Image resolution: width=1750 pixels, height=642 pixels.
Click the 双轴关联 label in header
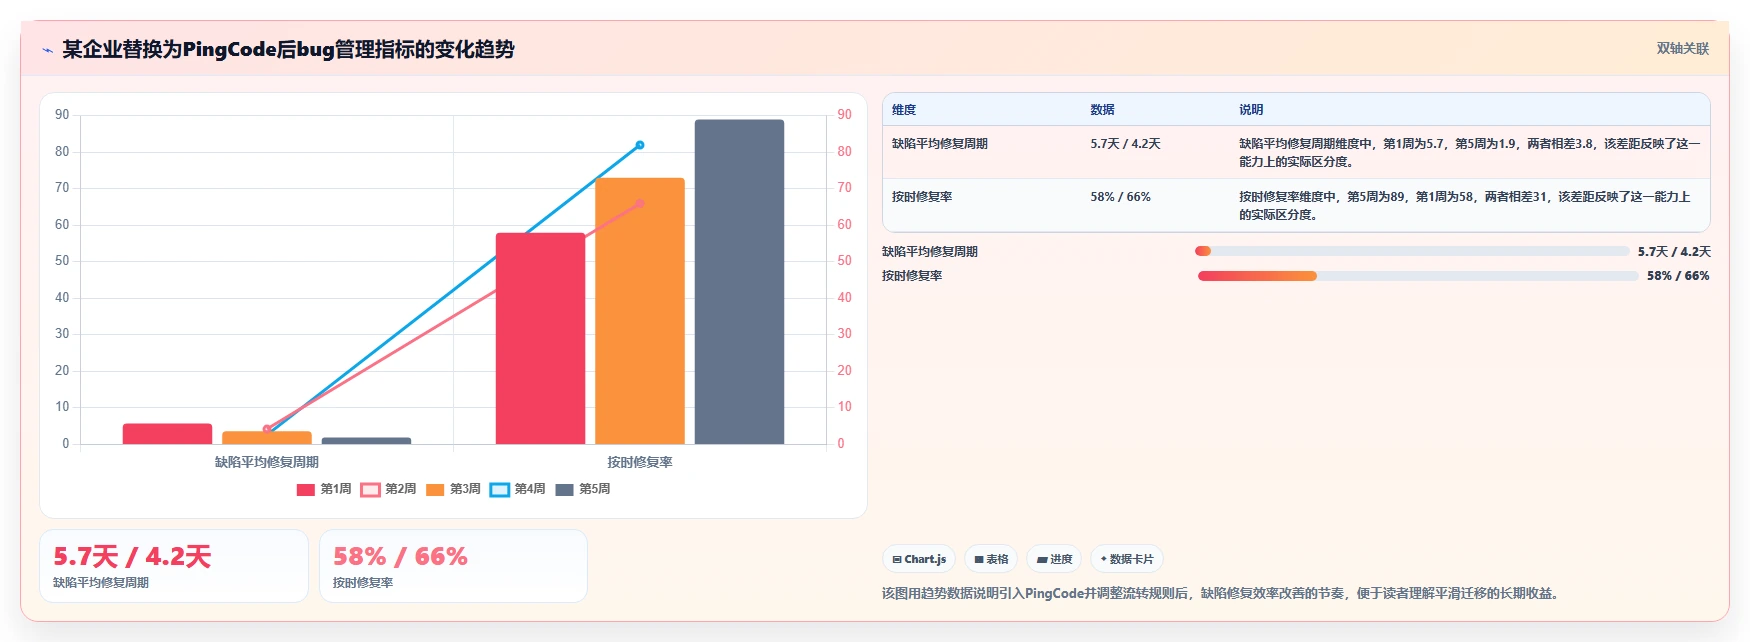tap(1683, 48)
